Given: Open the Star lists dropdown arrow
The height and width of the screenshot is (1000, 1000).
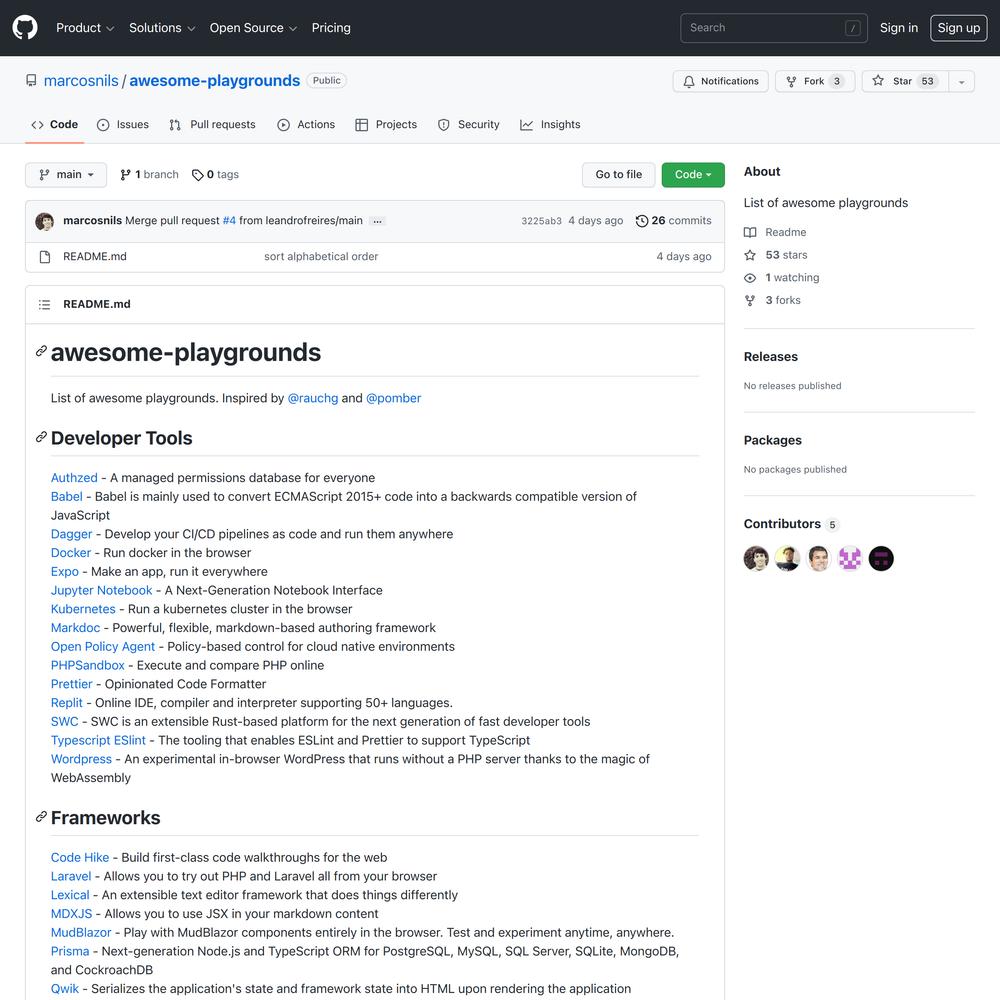Looking at the screenshot, I should (962, 82).
